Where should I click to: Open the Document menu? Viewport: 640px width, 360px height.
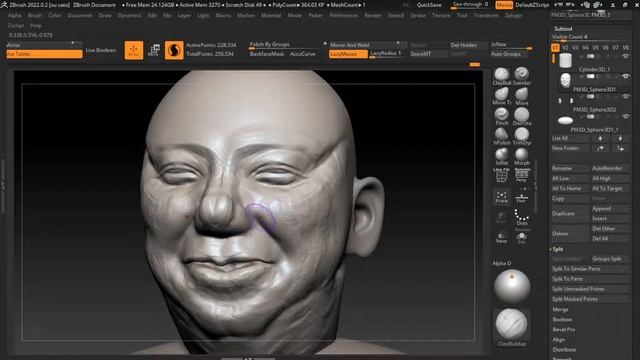80,16
